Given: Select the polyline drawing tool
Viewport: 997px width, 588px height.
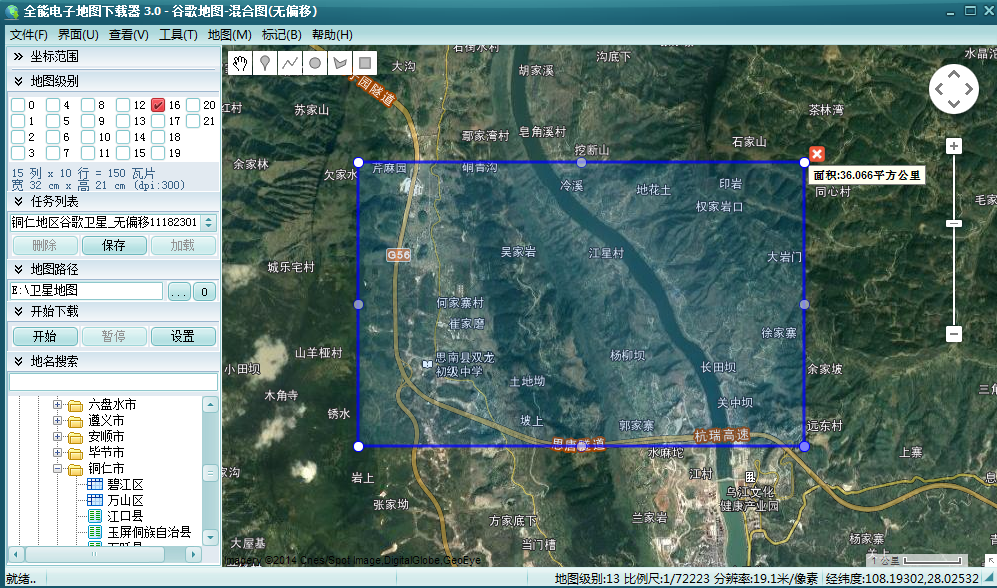Looking at the screenshot, I should pyautogui.click(x=290, y=63).
